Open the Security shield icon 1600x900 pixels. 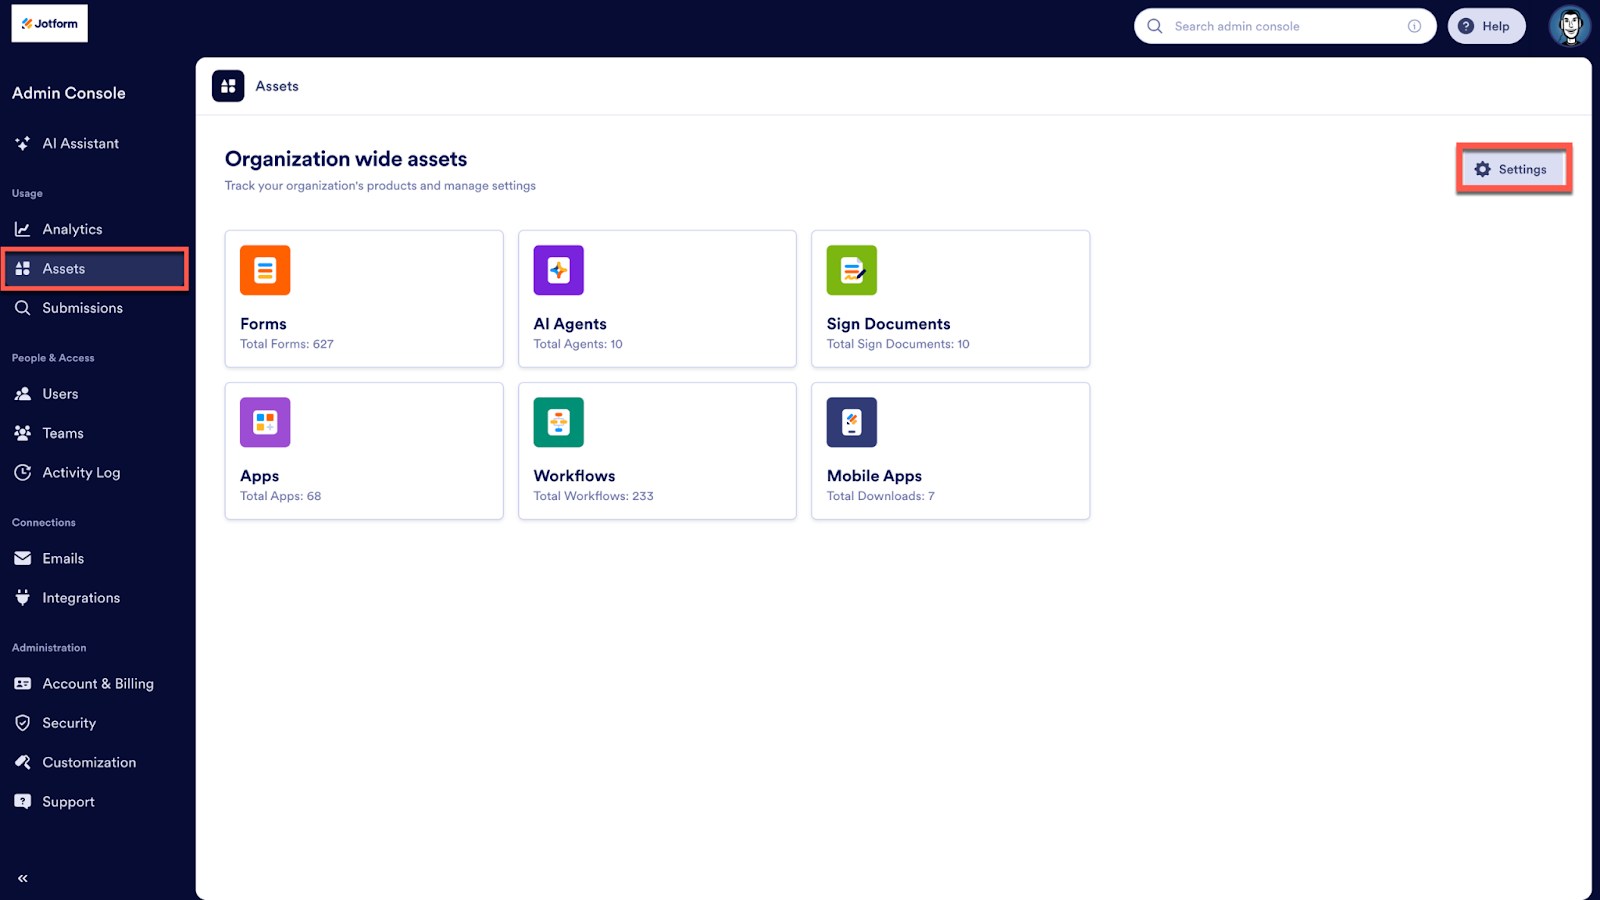click(22, 722)
